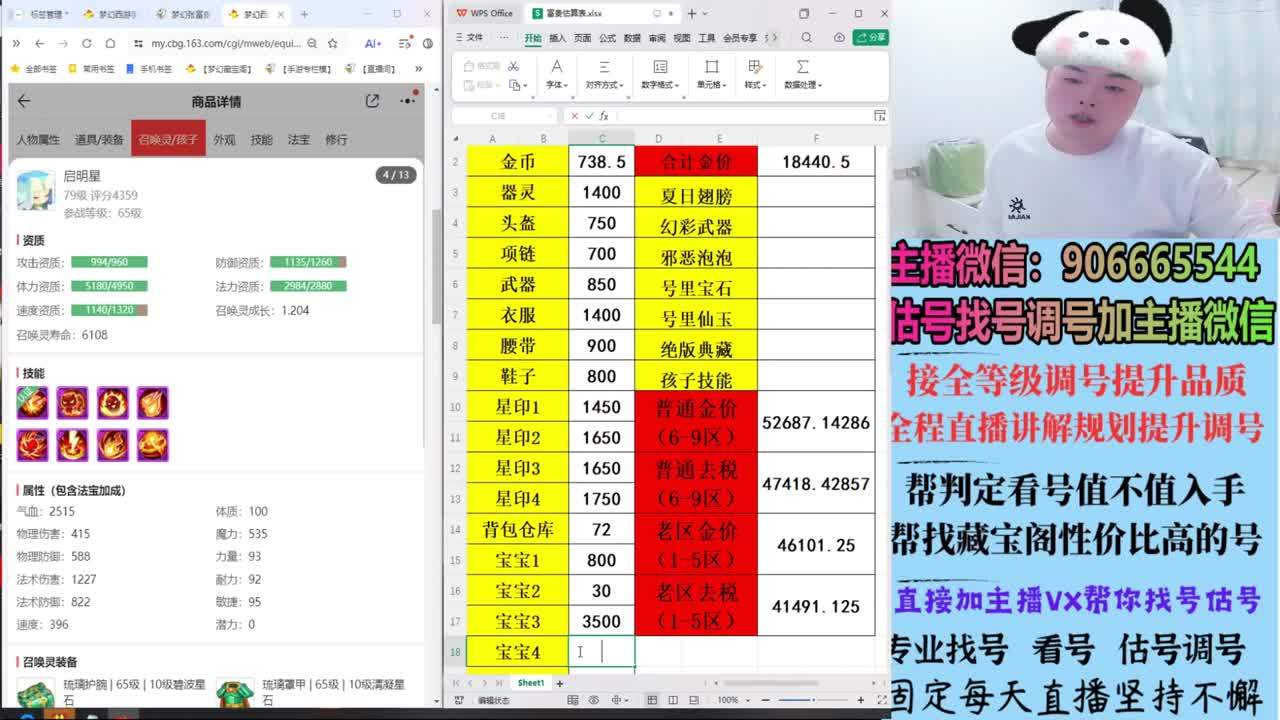Click the WPS cloud upload icon

[839, 37]
